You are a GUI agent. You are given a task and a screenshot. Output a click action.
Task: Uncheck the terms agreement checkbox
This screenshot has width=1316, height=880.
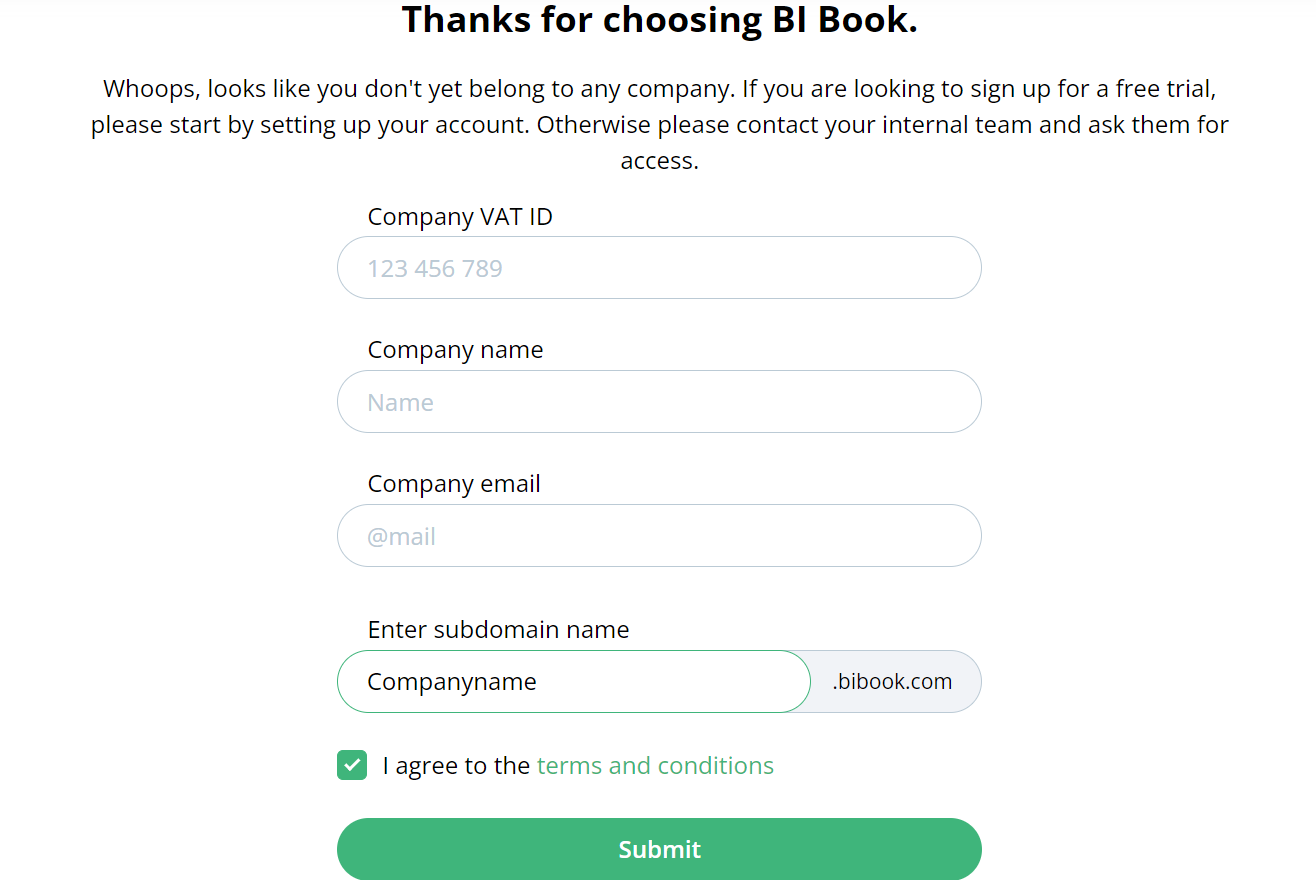[x=352, y=766]
